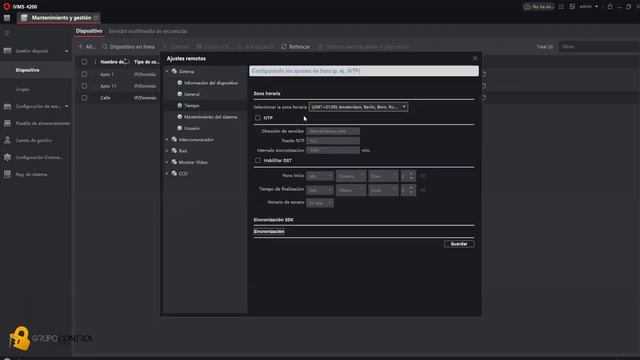Viewport: 640px width, 360px height.
Task: Open the list view icon in title bar
Action: [x=561, y=7]
